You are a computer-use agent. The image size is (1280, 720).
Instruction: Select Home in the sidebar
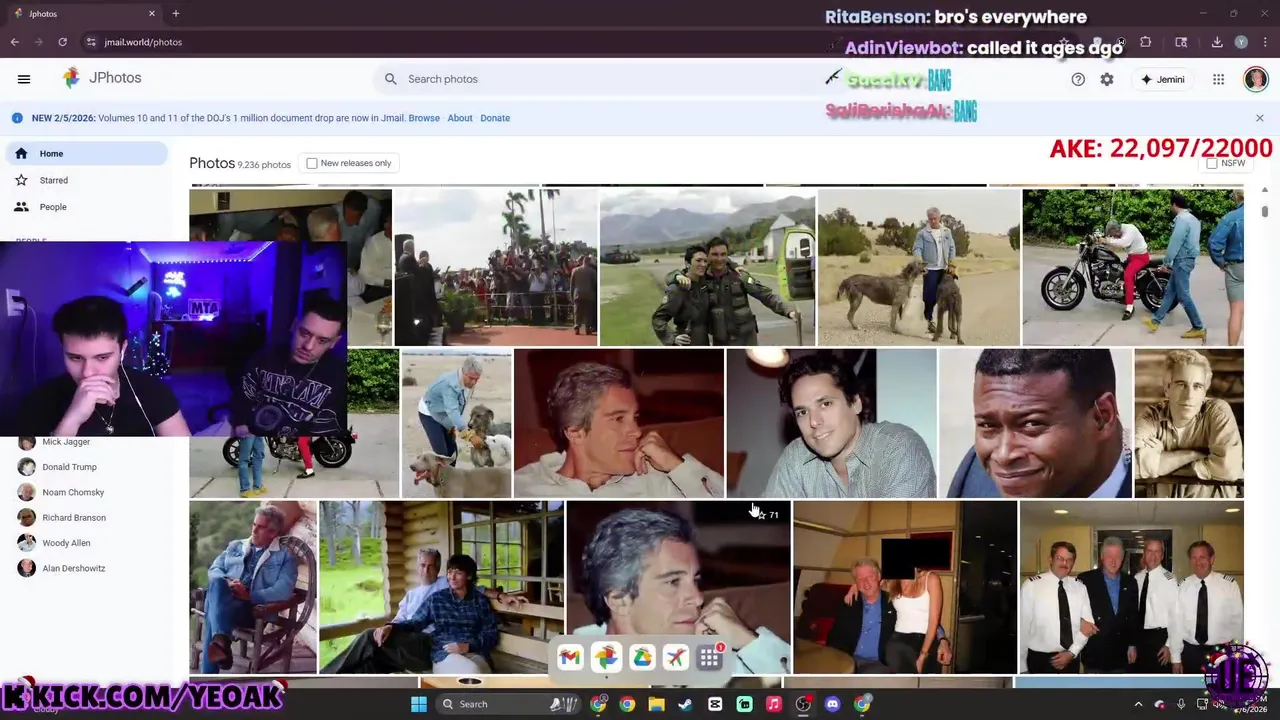click(86, 153)
